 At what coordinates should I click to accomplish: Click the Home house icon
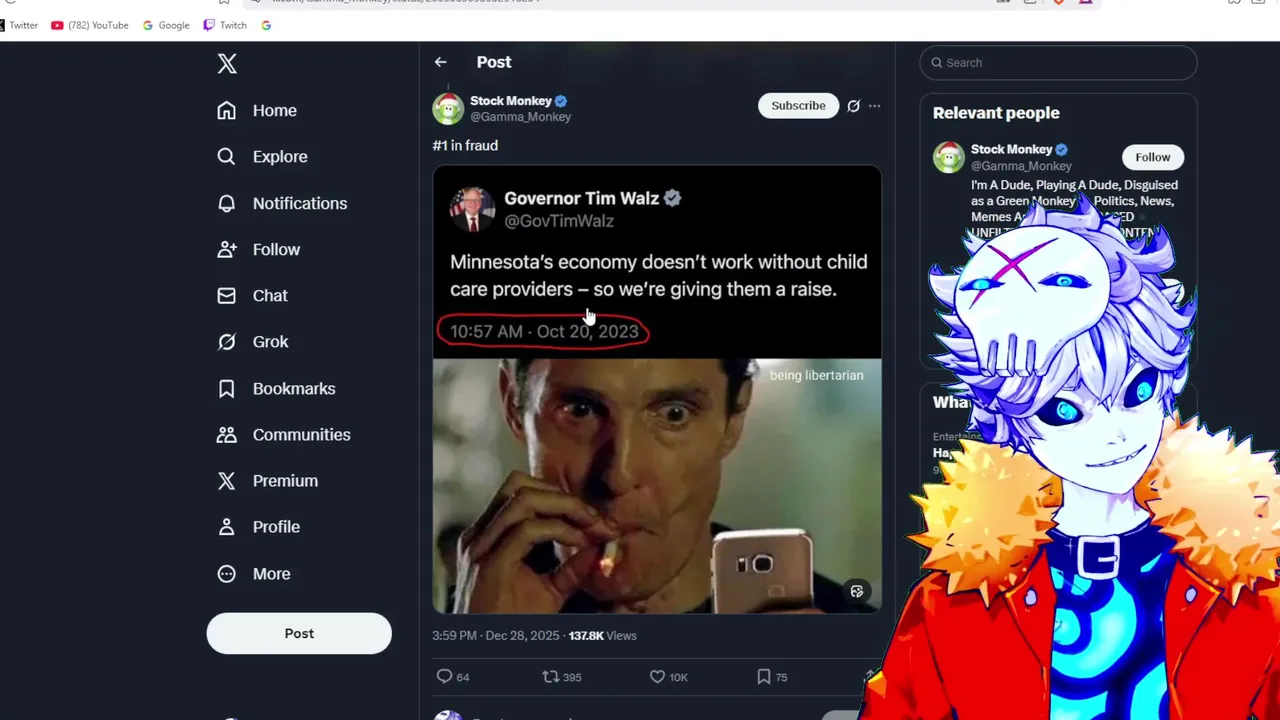[227, 110]
